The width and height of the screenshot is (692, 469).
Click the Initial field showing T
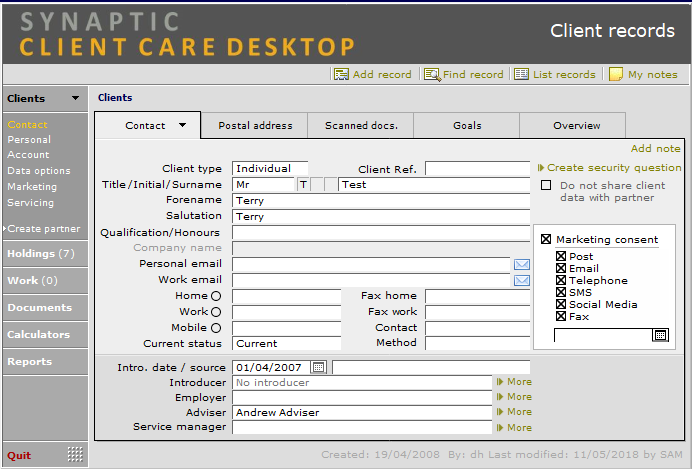pyautogui.click(x=303, y=184)
